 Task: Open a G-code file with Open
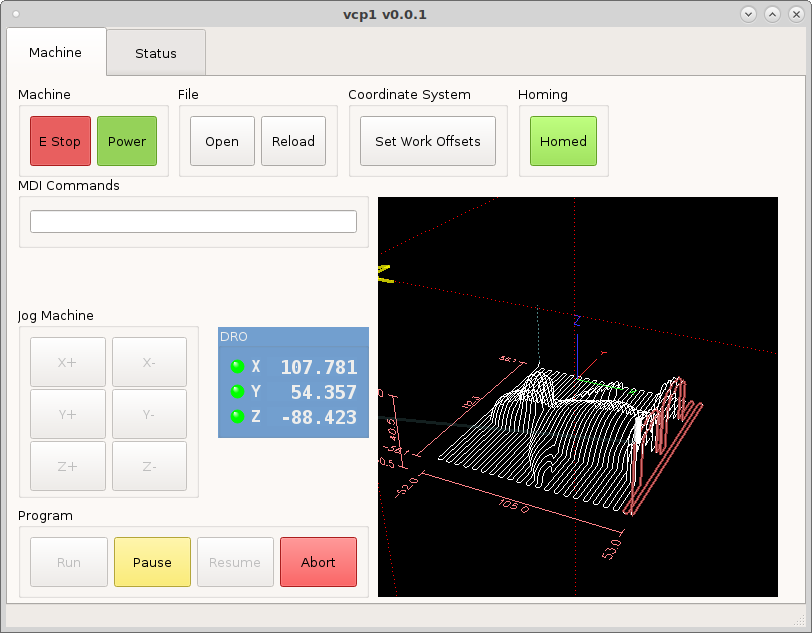[x=222, y=141]
